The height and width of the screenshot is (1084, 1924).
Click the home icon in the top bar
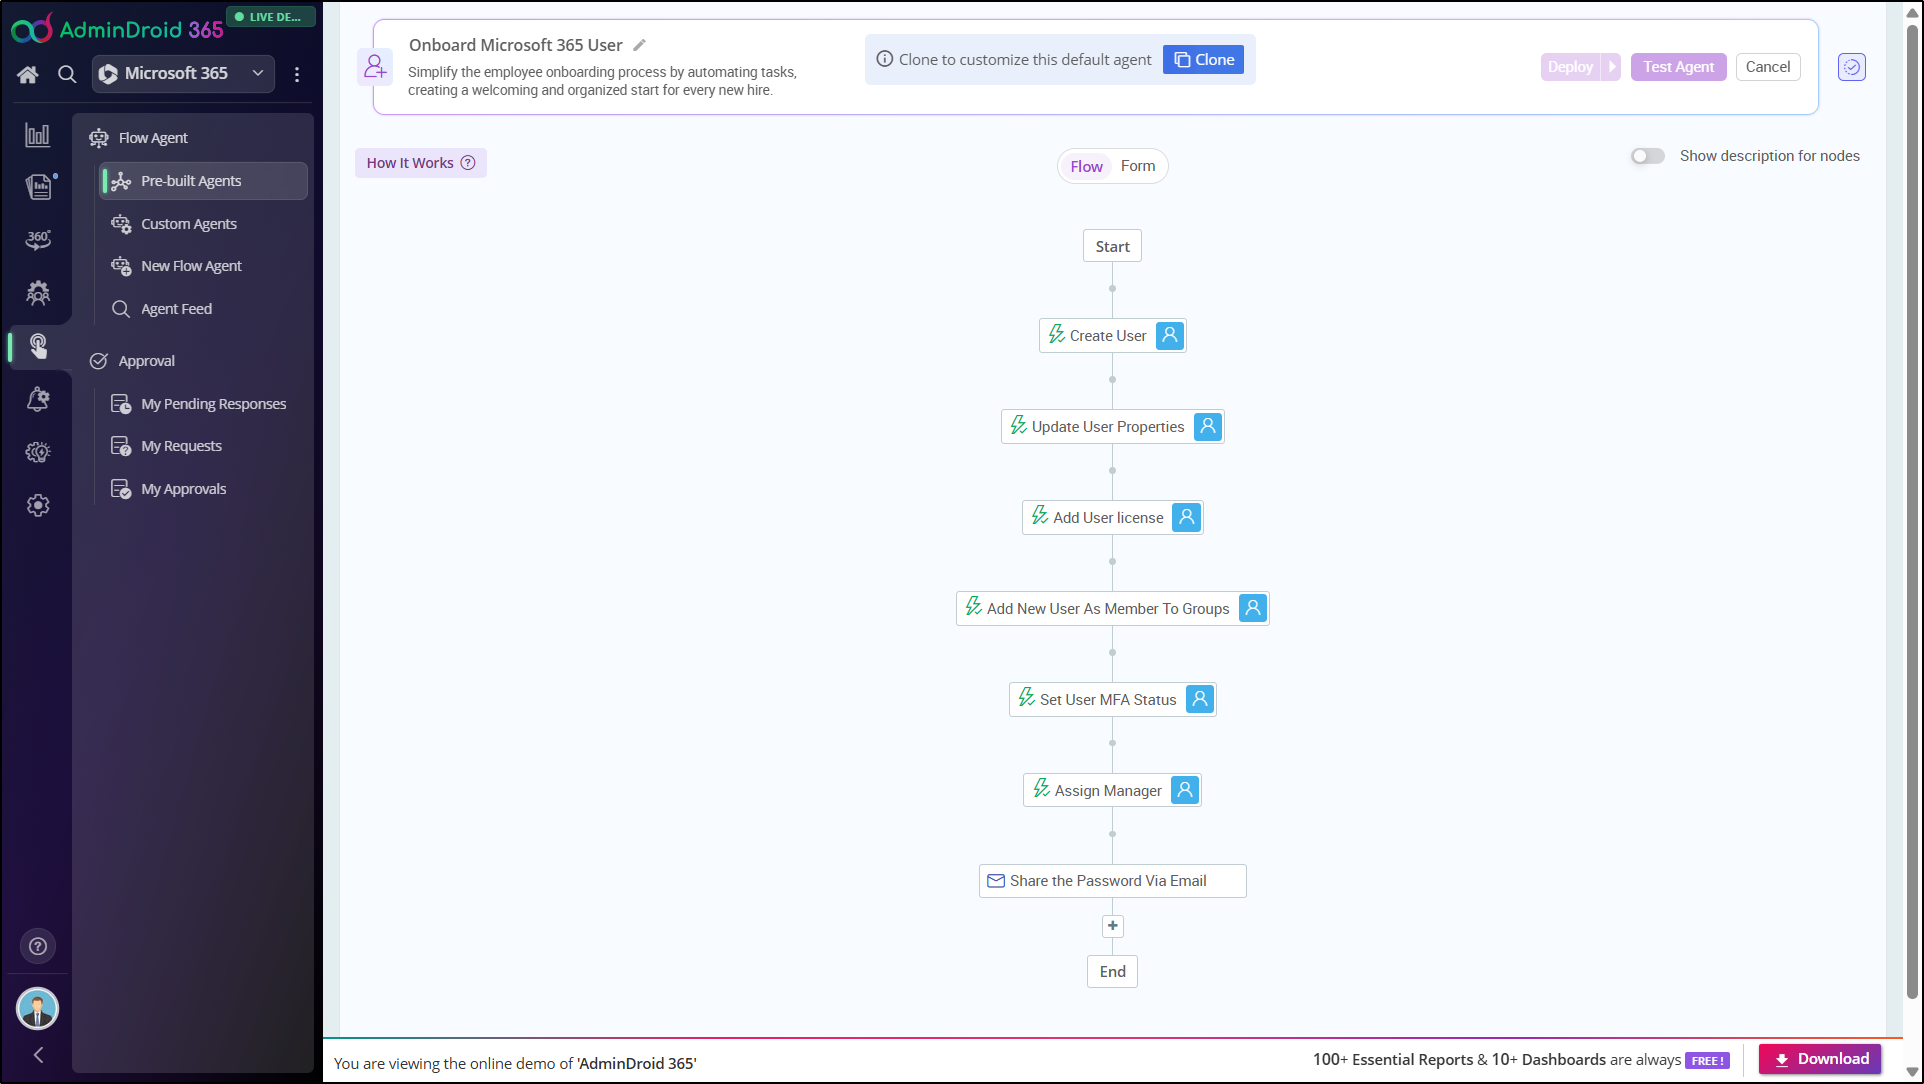click(x=27, y=74)
